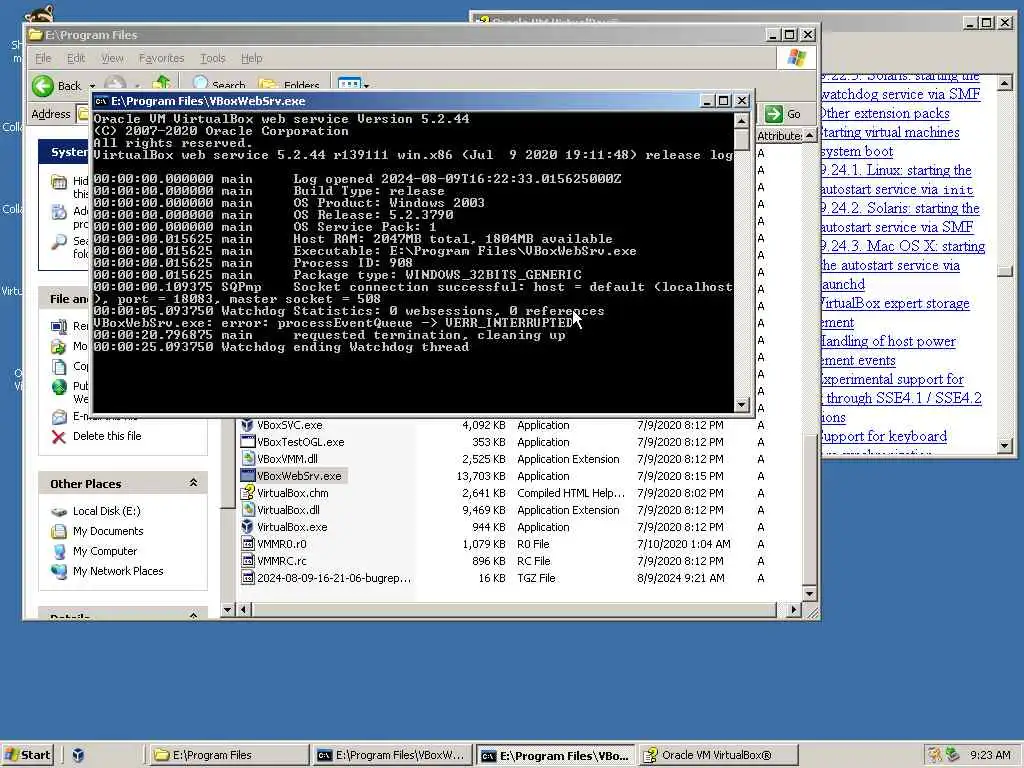Click the Back arrow icon in Explorer
Viewport: 1024px width, 768px height.
43,86
